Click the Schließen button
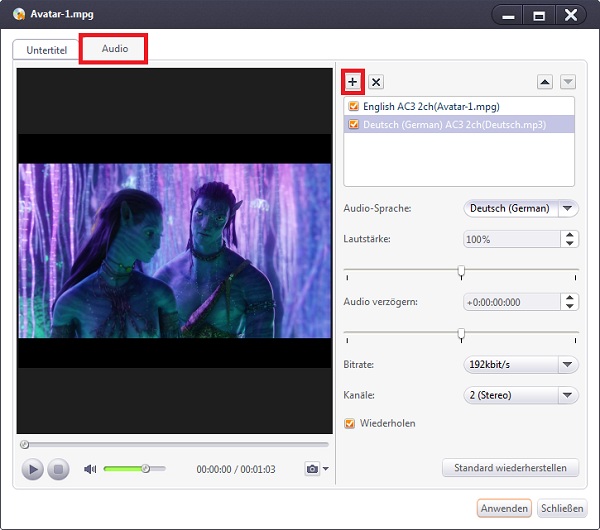 pyautogui.click(x=562, y=509)
